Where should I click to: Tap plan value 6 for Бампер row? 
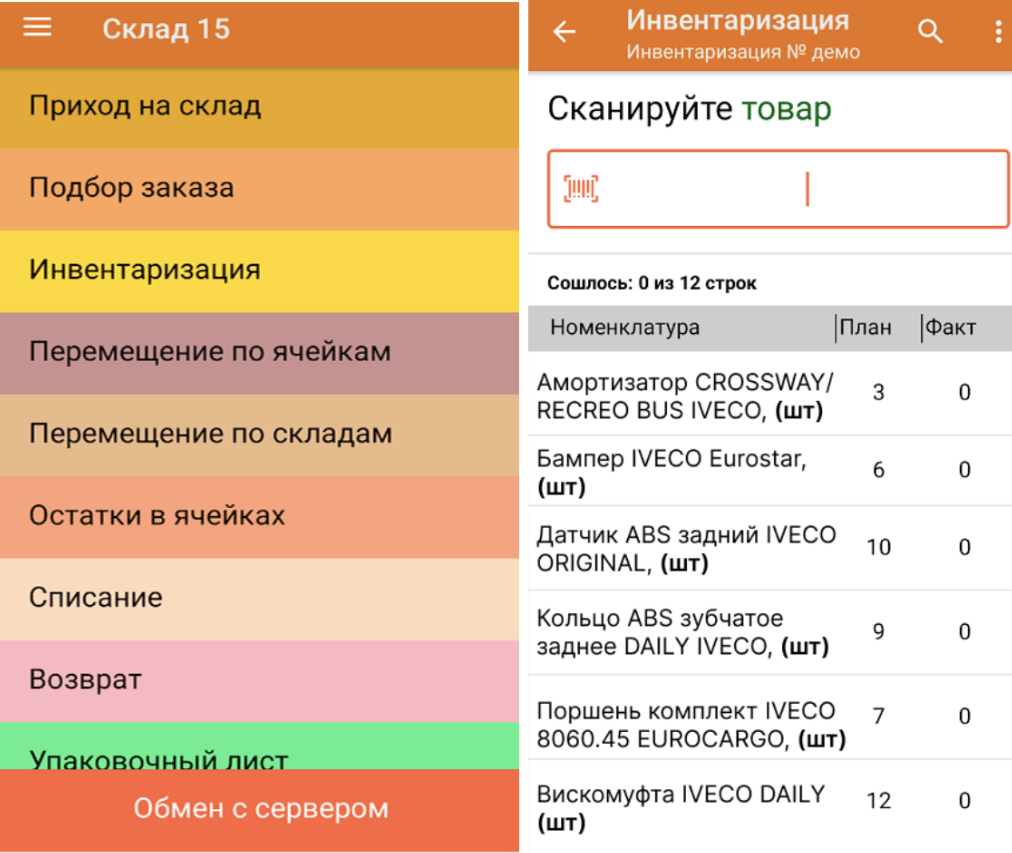(878, 470)
